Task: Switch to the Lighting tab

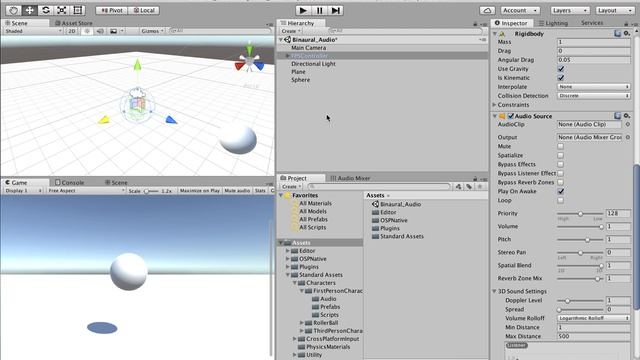Action: click(553, 23)
